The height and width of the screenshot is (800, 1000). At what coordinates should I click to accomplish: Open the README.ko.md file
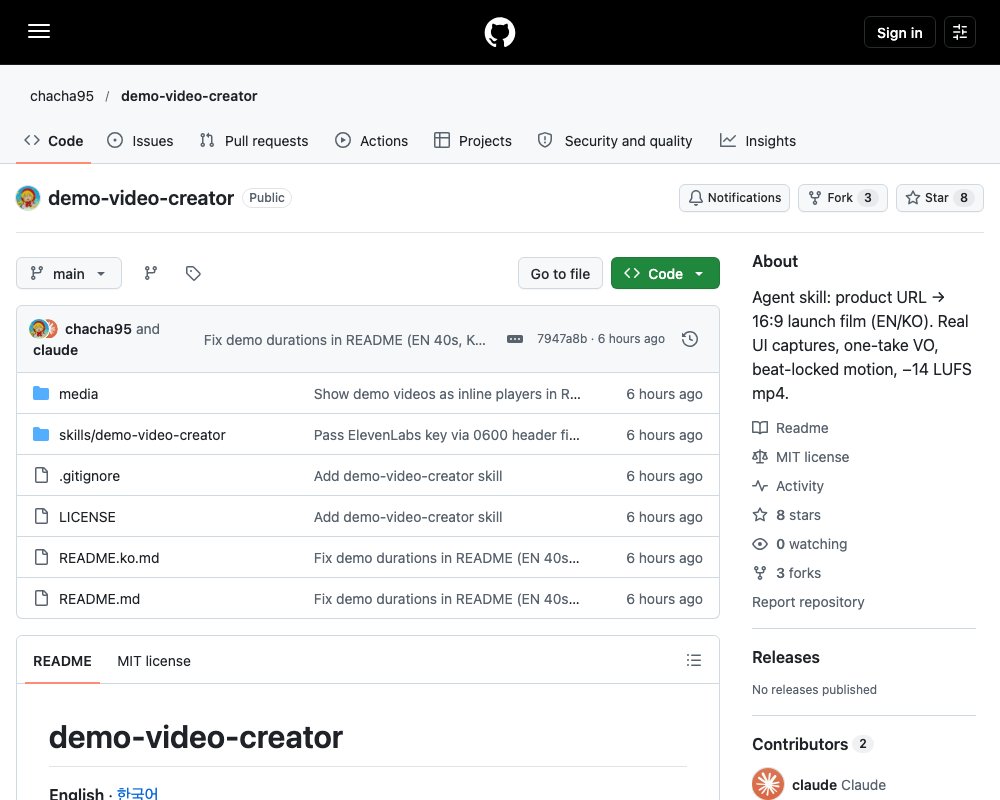[109, 558]
